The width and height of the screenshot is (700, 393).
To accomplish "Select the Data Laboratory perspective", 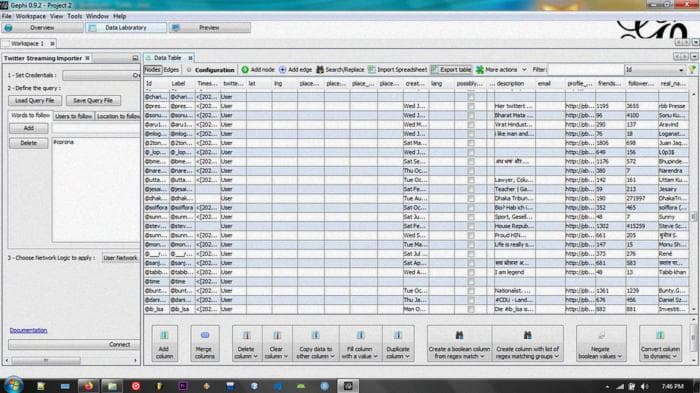I will [x=126, y=28].
